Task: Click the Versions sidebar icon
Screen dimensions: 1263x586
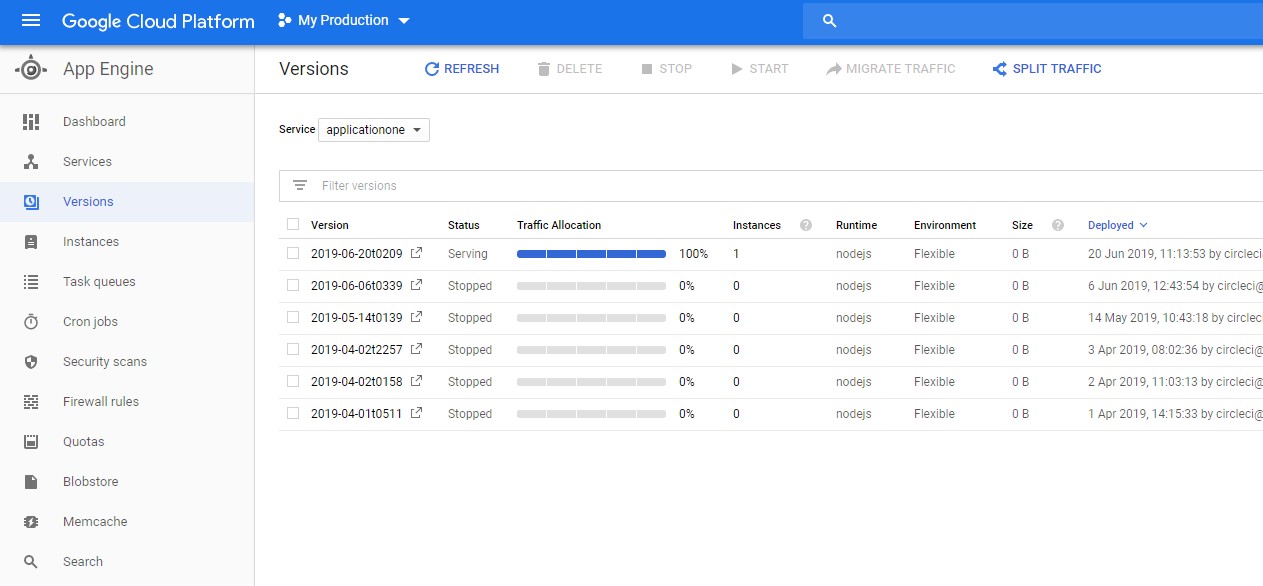Action: [31, 202]
